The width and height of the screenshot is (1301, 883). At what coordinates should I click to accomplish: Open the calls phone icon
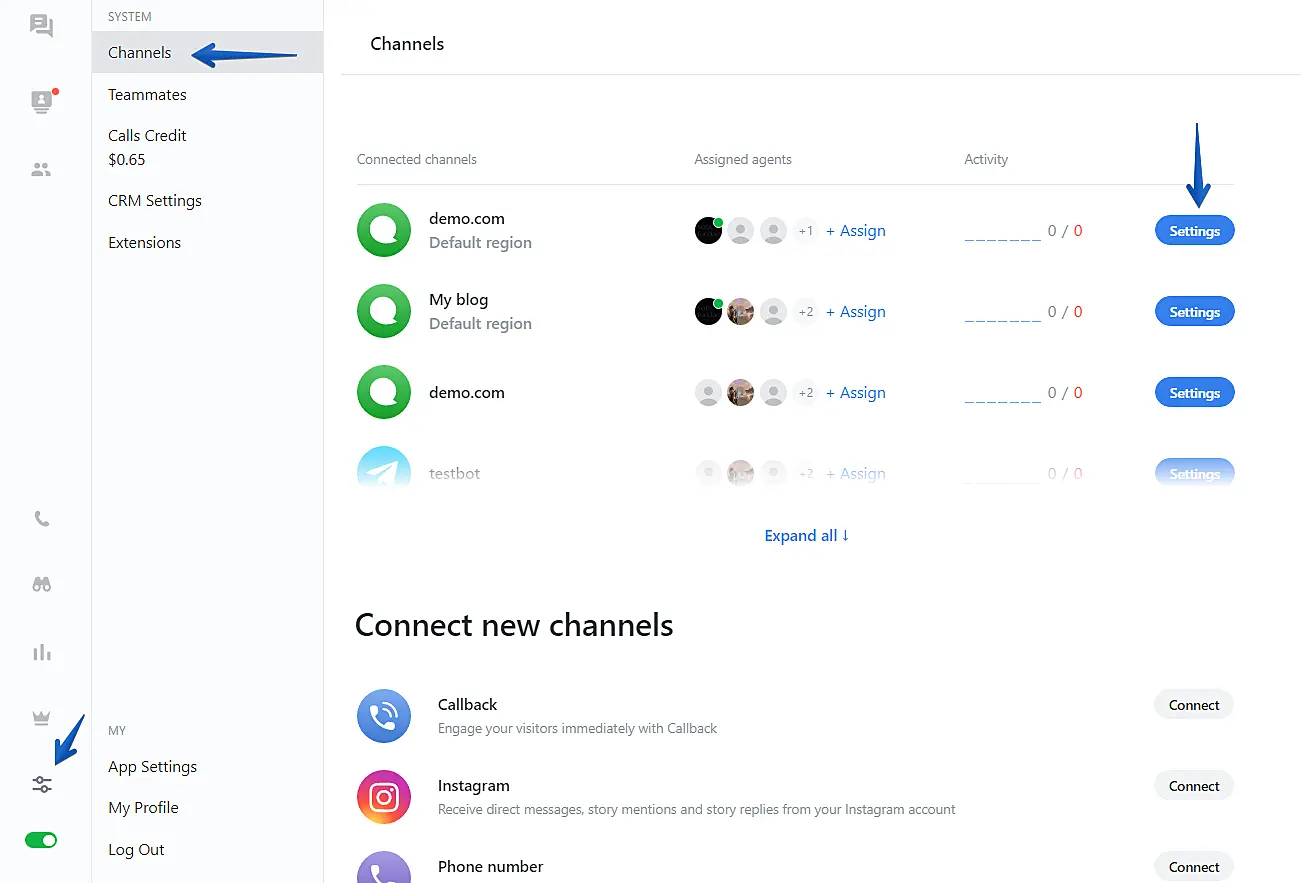[x=41, y=519]
